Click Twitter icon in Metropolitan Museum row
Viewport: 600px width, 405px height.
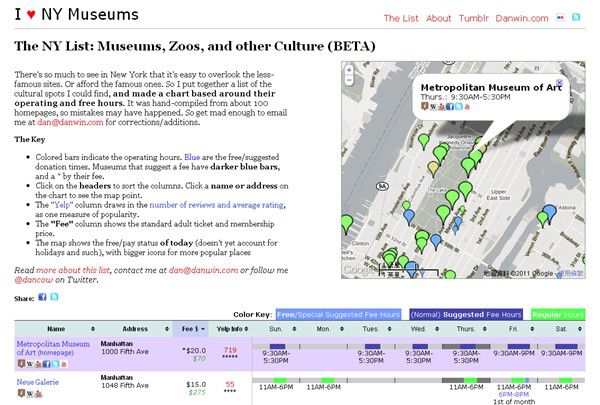(55, 364)
